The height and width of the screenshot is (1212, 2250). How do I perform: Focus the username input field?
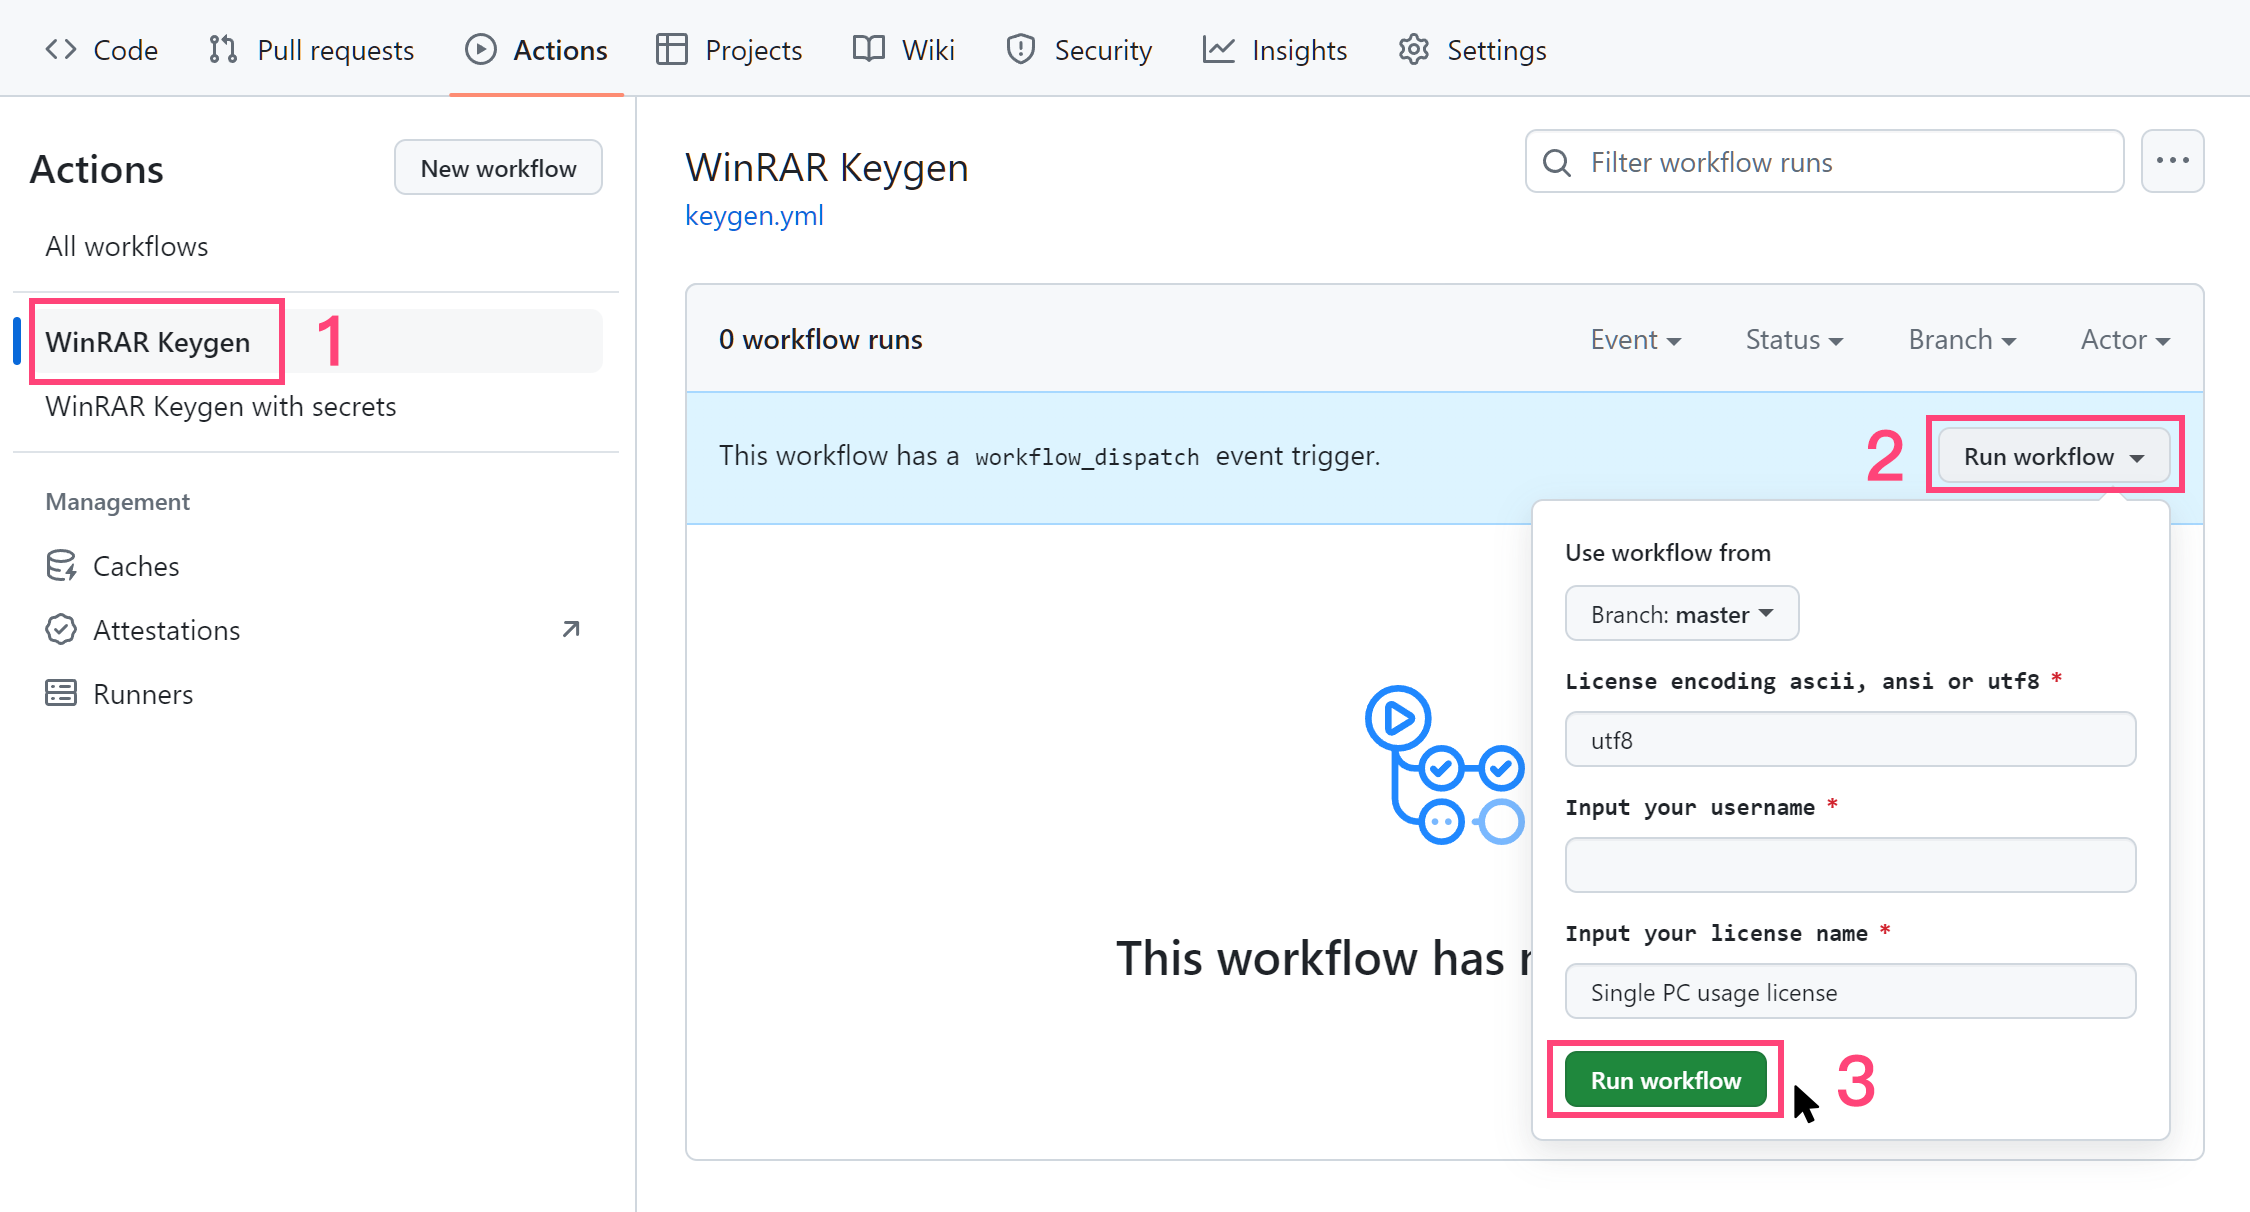pyautogui.click(x=1850, y=865)
